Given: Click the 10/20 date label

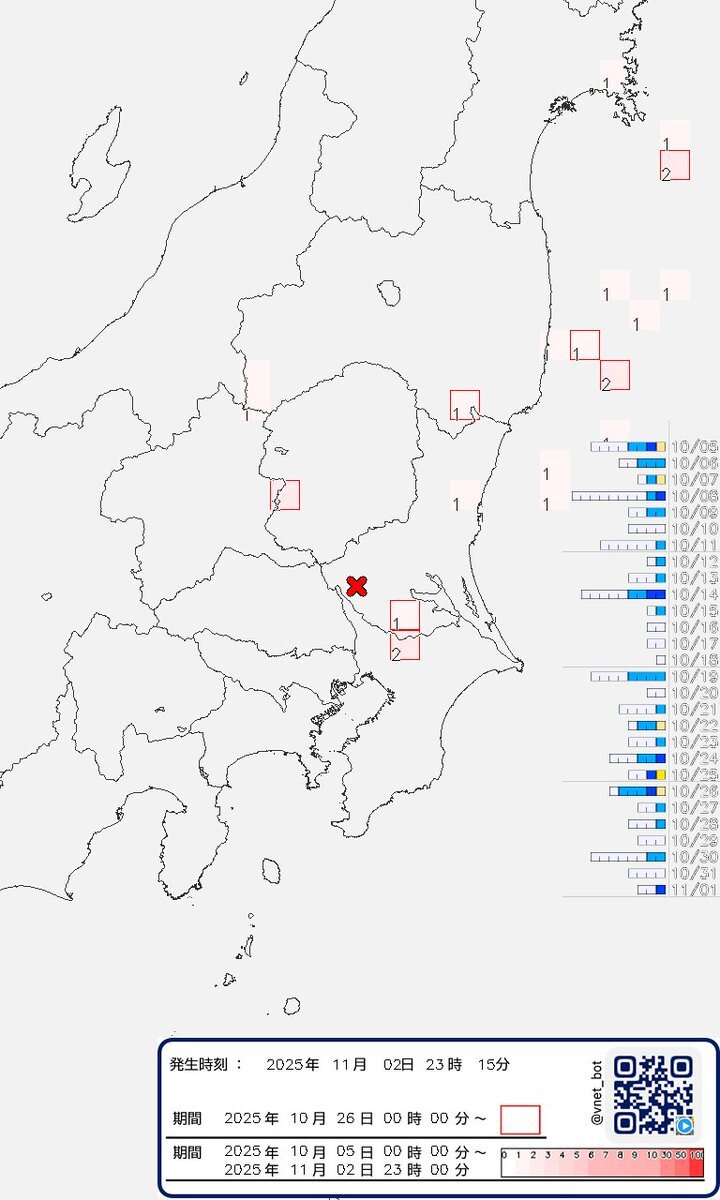Looking at the screenshot, I should pos(694,692).
